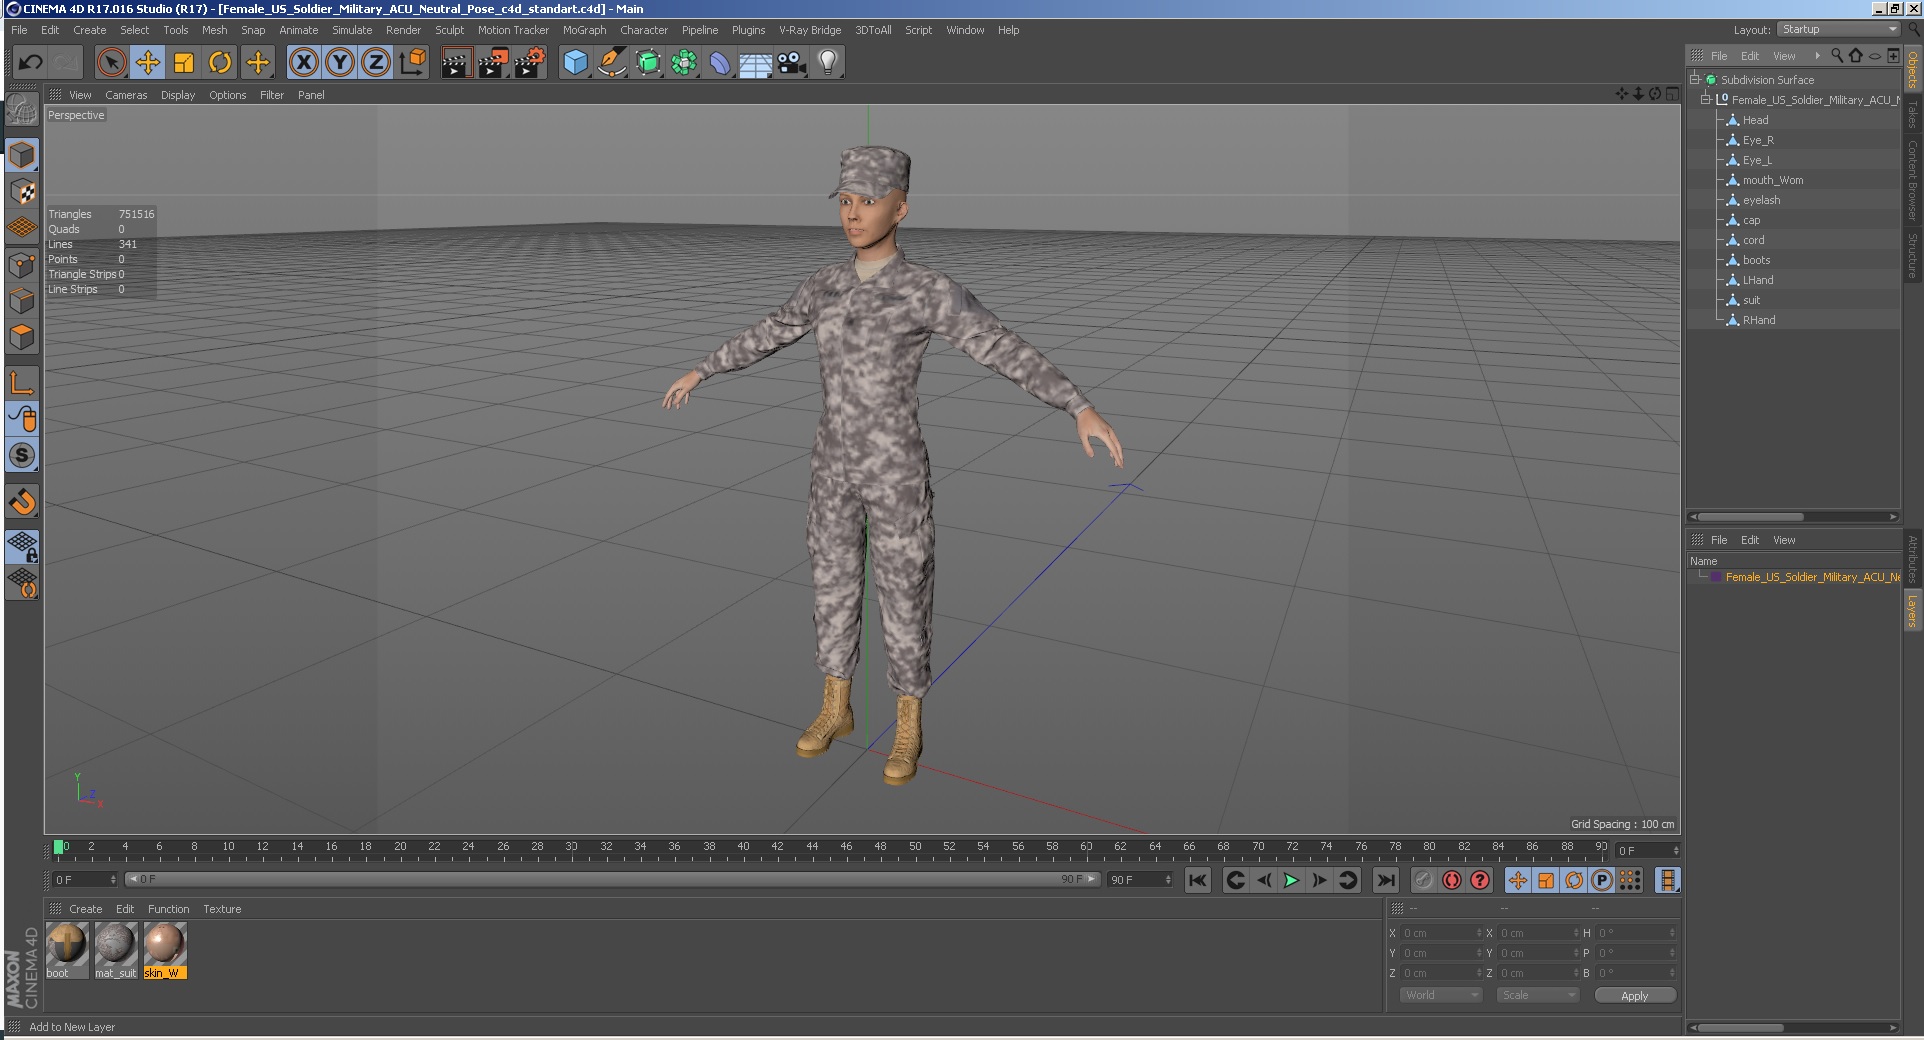
Task: Open the deformer objects icon
Action: click(720, 63)
